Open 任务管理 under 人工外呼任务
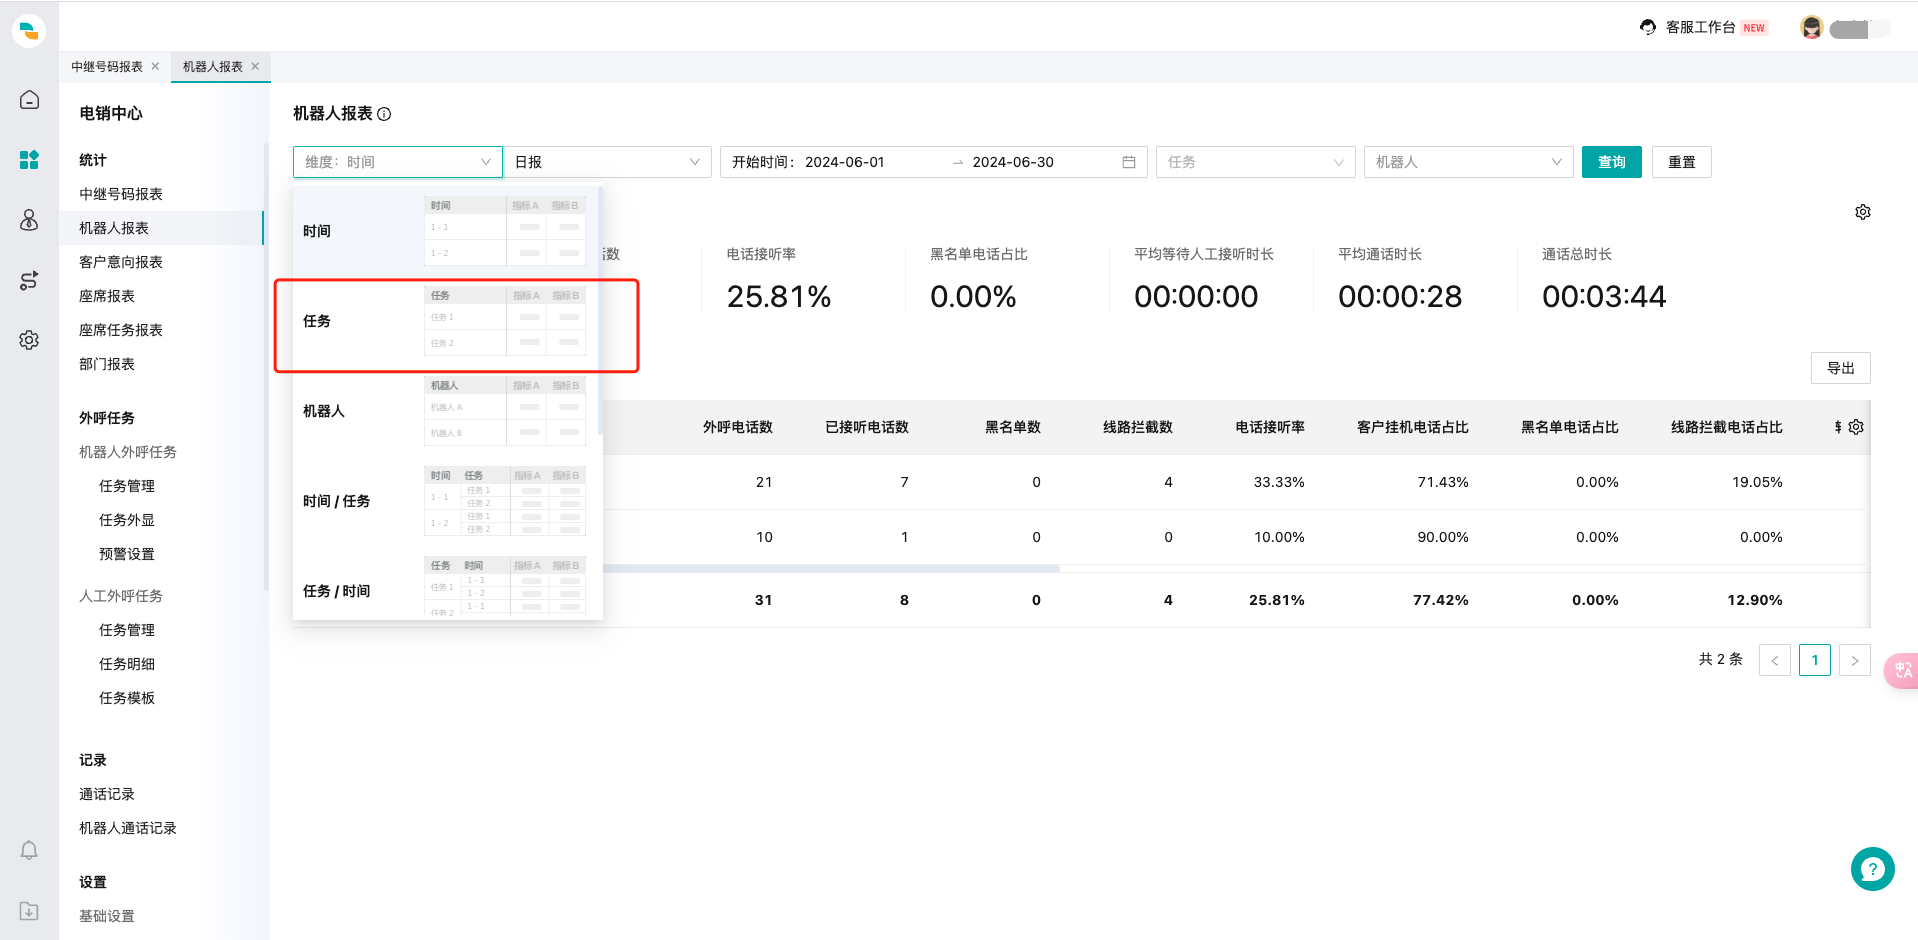 (127, 630)
